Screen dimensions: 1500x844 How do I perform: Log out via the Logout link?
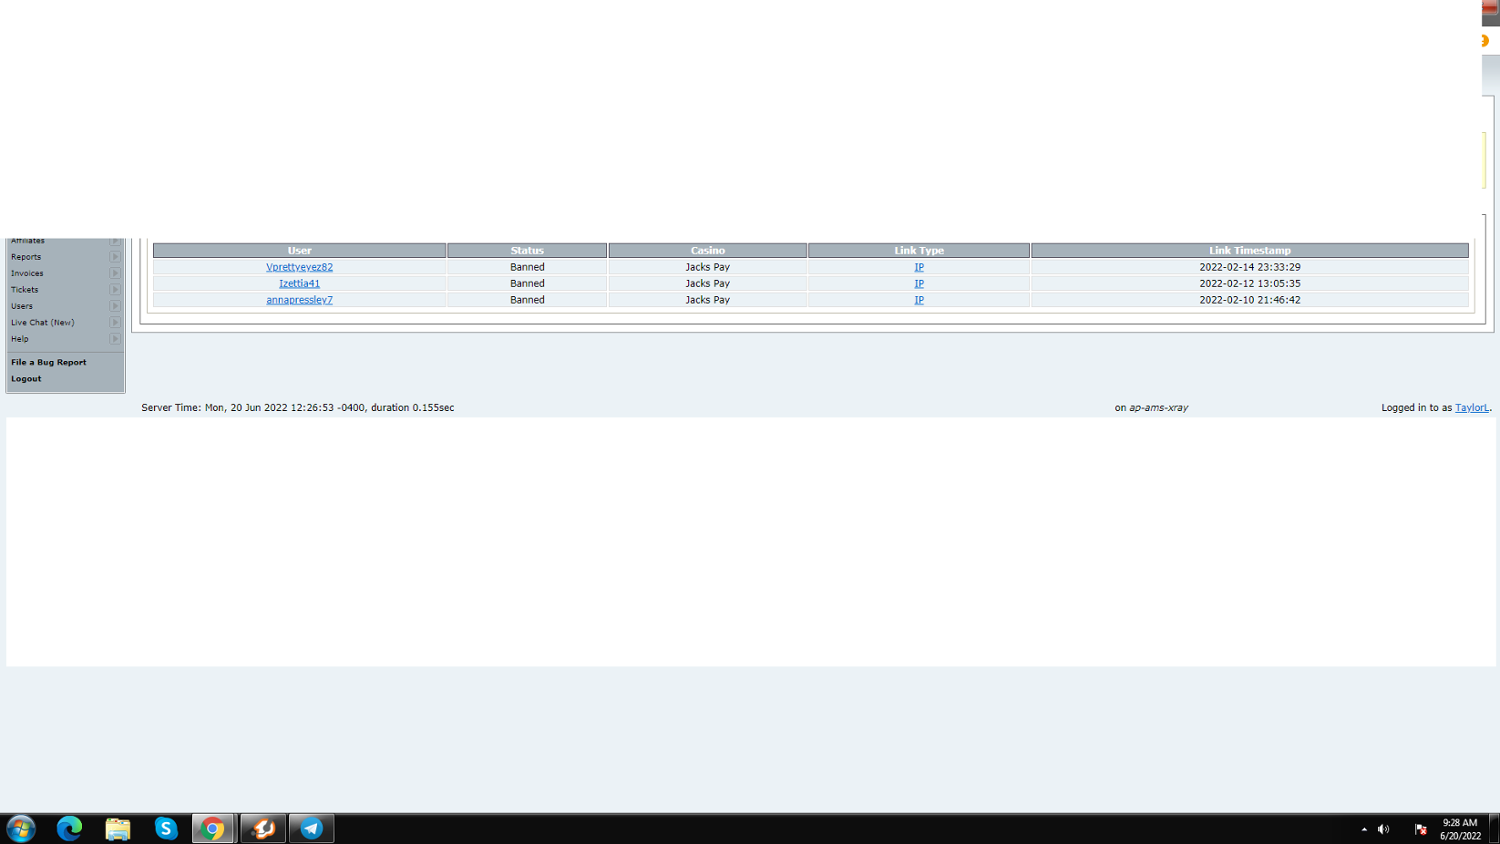pos(26,379)
